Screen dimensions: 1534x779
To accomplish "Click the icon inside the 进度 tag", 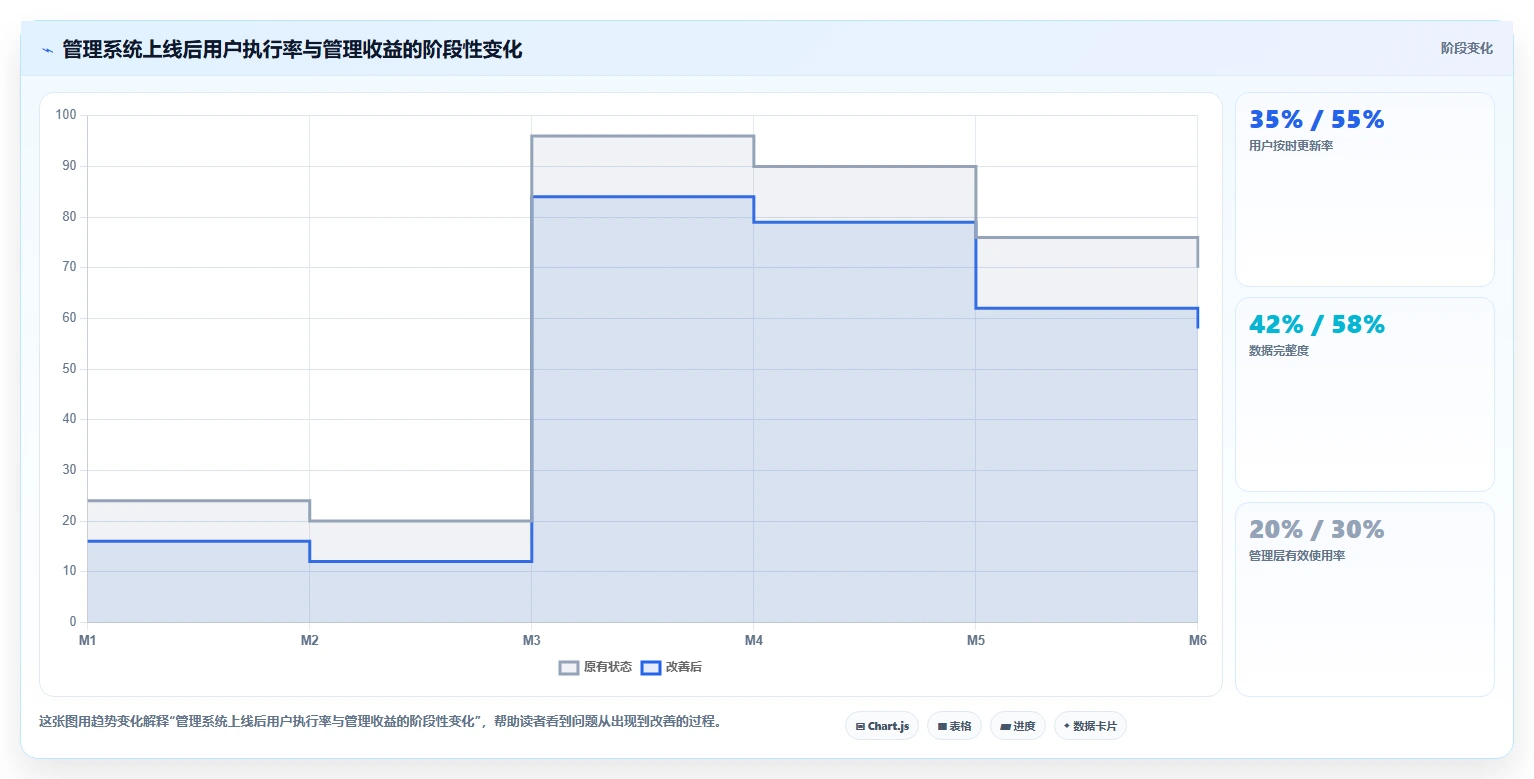I will coord(1005,727).
